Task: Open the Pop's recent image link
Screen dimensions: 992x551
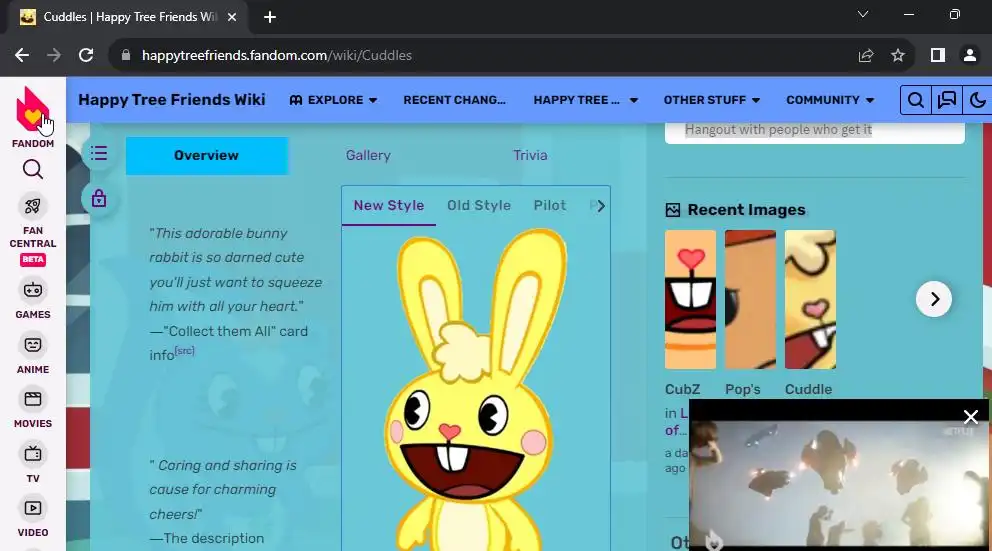Action: (x=743, y=390)
